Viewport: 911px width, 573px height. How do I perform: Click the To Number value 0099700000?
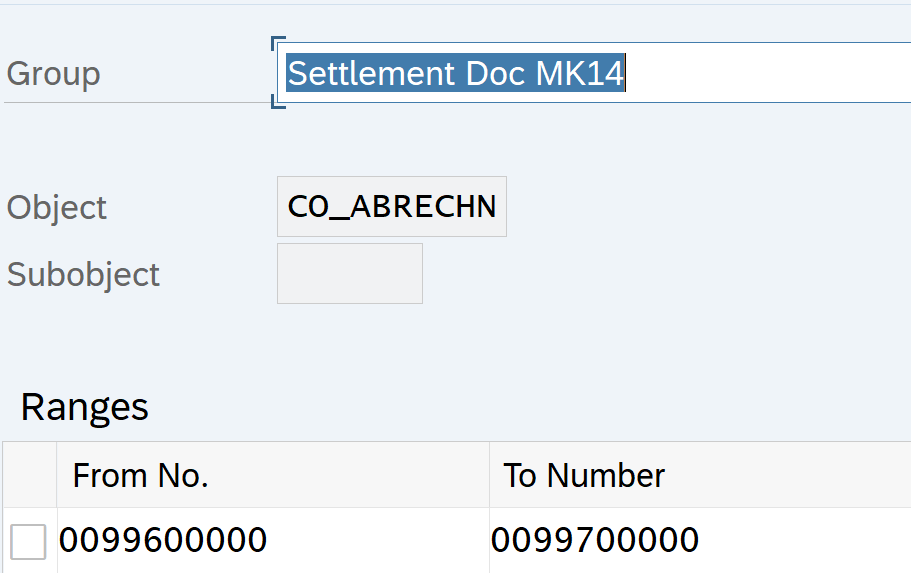(x=595, y=541)
